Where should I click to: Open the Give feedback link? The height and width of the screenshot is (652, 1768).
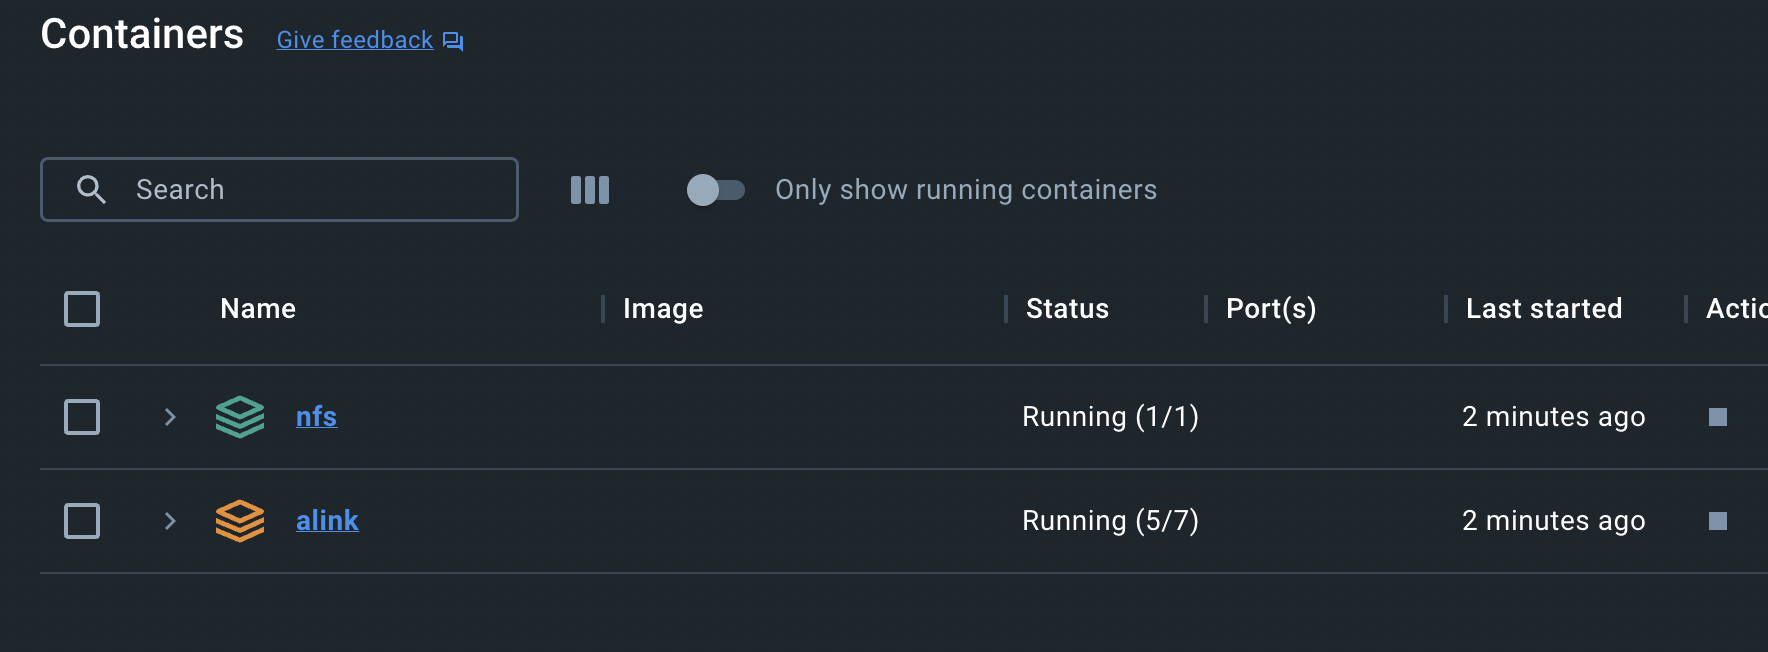tap(355, 40)
